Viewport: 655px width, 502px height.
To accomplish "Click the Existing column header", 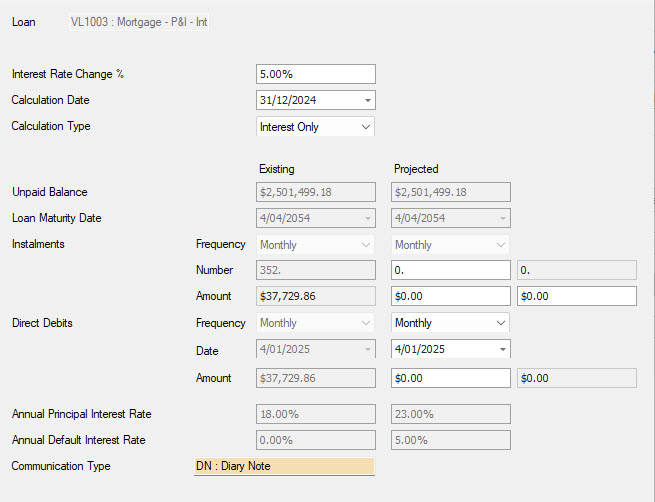I will click(x=277, y=169).
